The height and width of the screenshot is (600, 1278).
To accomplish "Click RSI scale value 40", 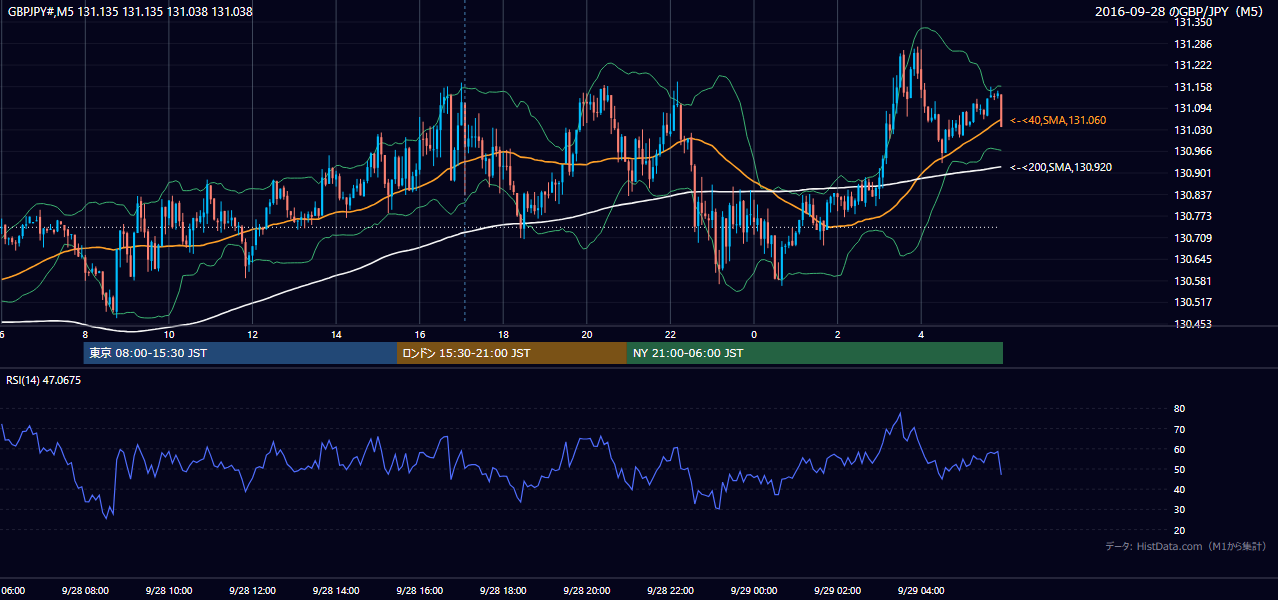I will tap(1180, 489).
